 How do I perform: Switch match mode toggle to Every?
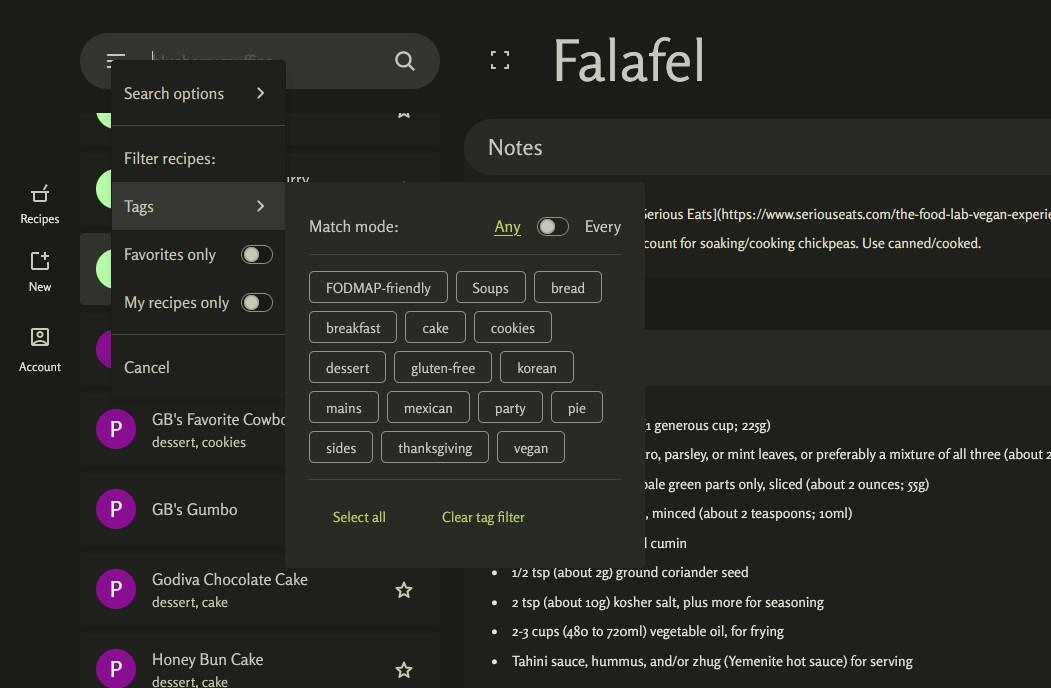point(553,227)
